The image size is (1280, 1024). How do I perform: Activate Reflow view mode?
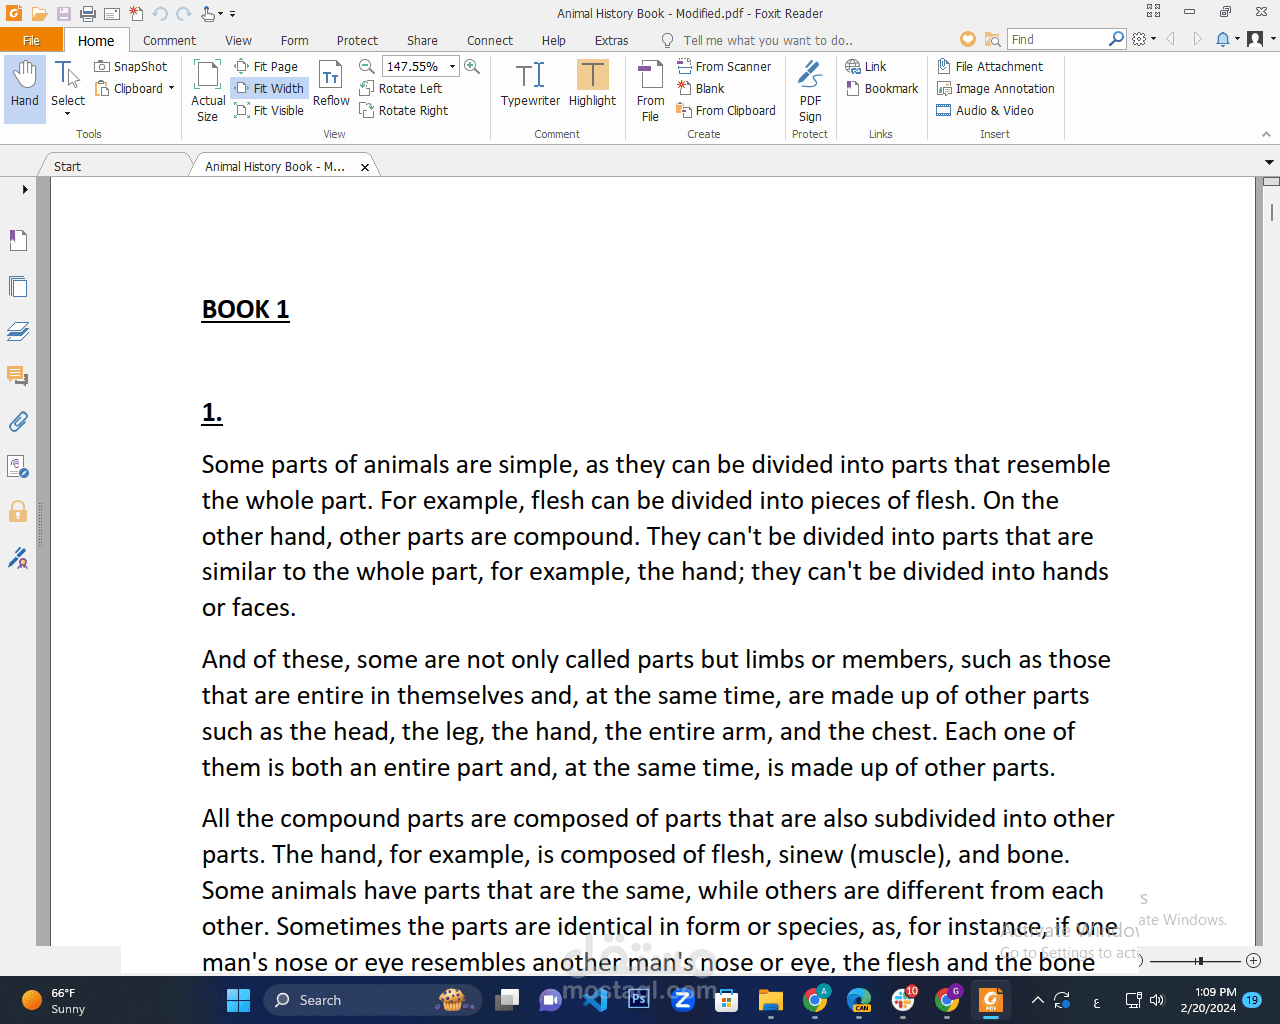click(331, 84)
